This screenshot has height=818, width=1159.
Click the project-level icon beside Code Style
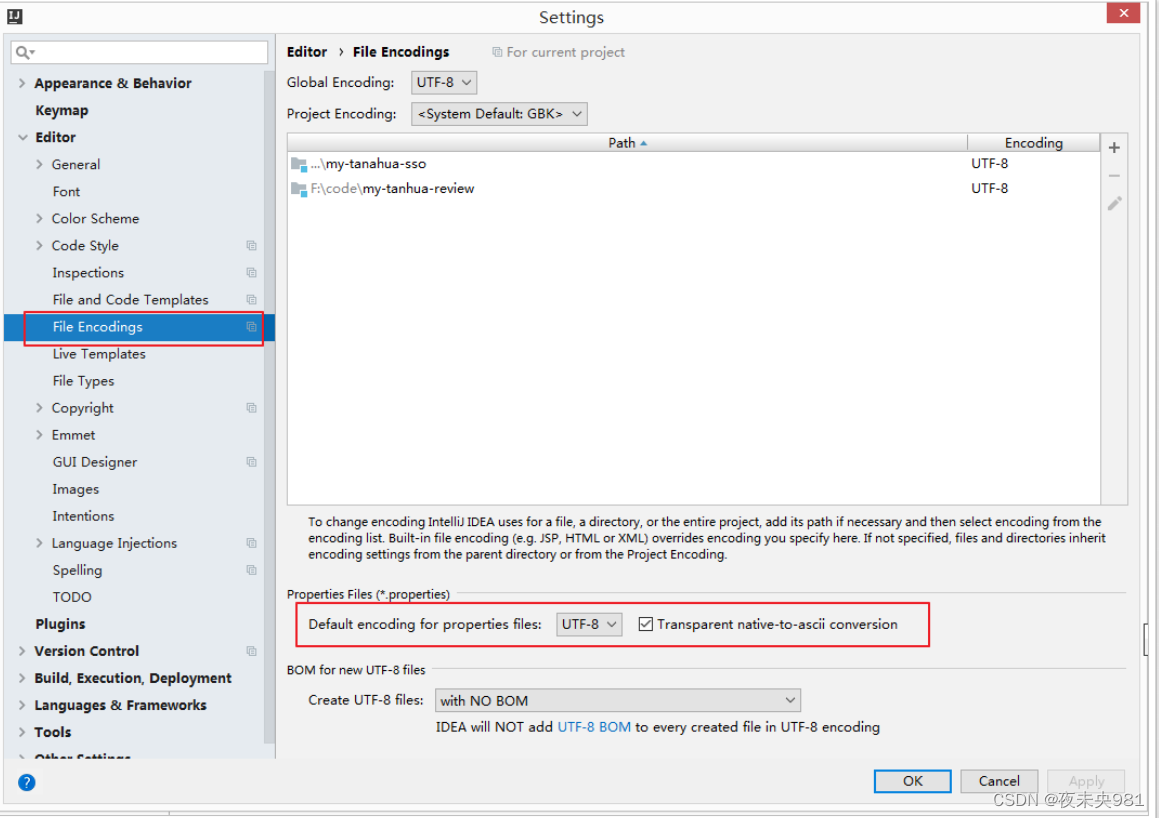[x=251, y=245]
